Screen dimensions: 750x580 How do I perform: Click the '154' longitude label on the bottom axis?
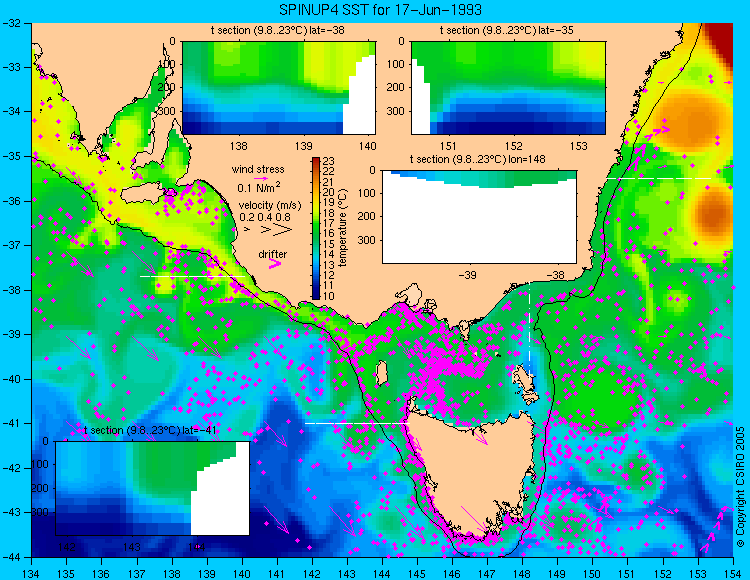(x=733, y=574)
